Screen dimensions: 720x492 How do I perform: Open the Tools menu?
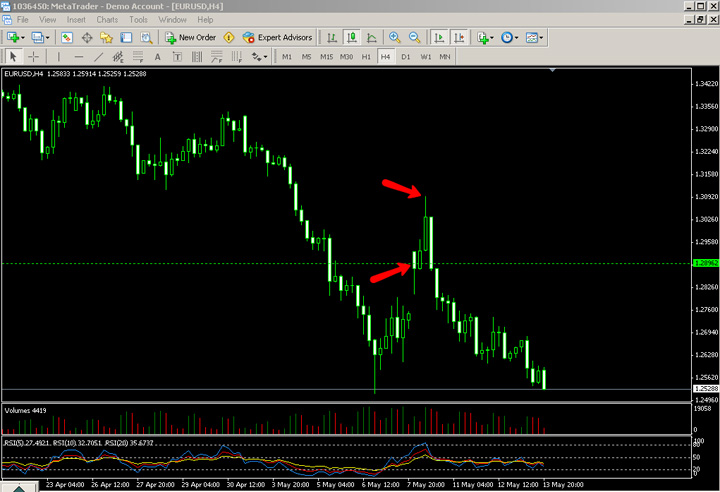pyautogui.click(x=138, y=20)
